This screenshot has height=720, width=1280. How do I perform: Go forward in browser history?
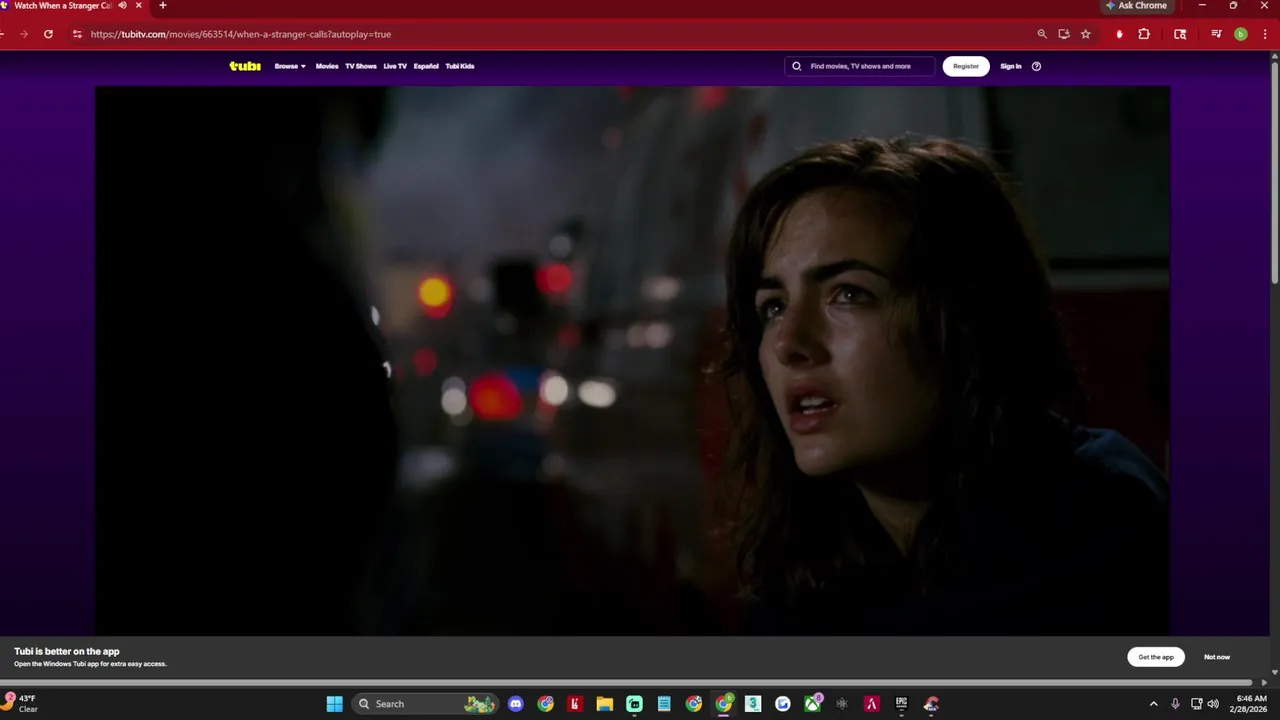pyautogui.click(x=24, y=34)
